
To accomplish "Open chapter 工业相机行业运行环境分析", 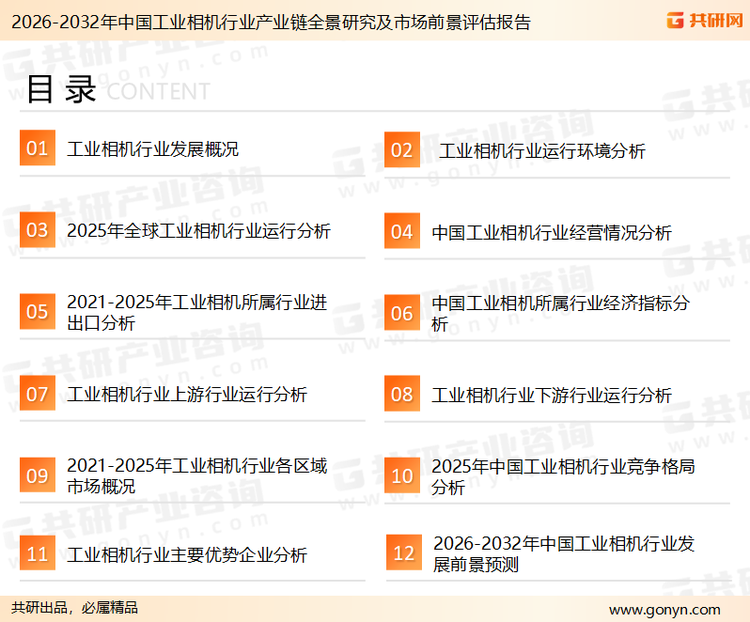I will [542, 151].
